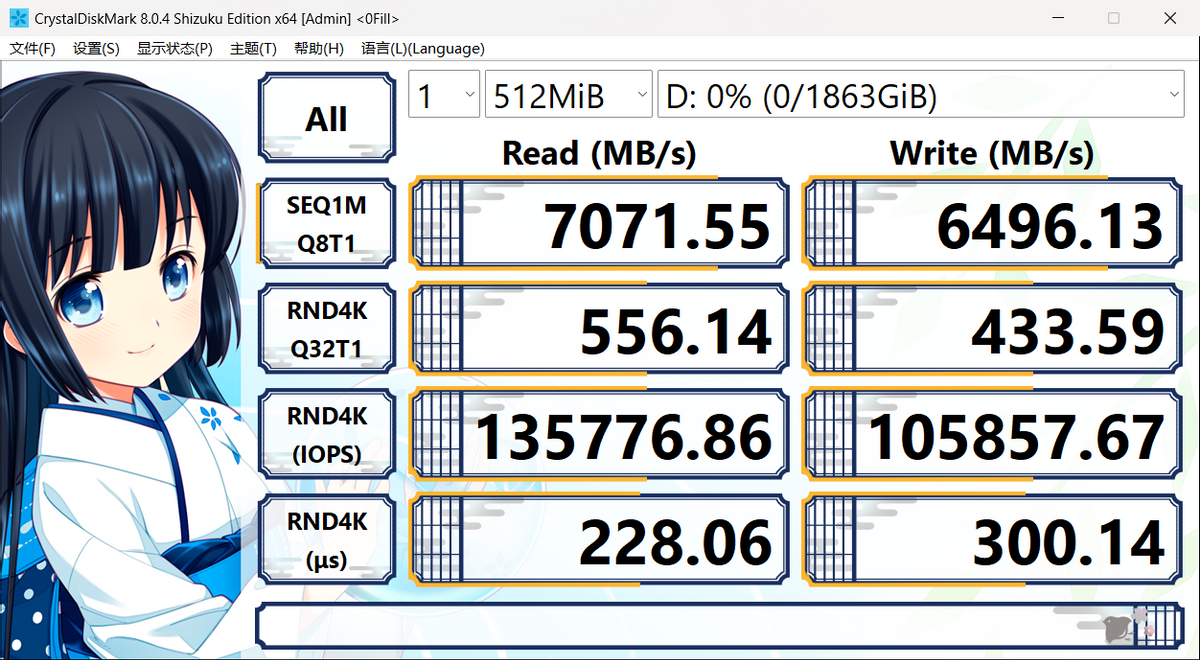Click the All benchmark button
1200x660 pixels.
(x=326, y=118)
